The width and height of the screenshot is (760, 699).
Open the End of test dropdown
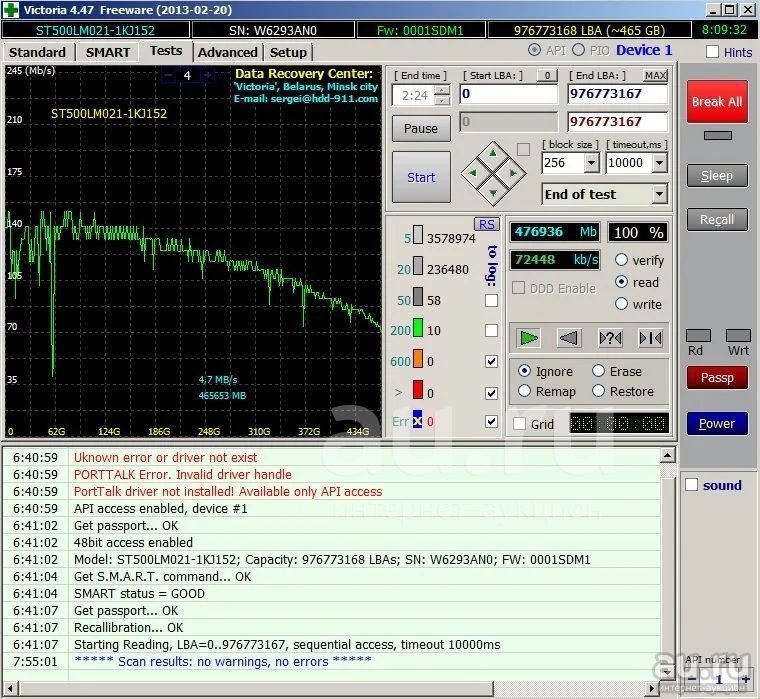pos(659,194)
